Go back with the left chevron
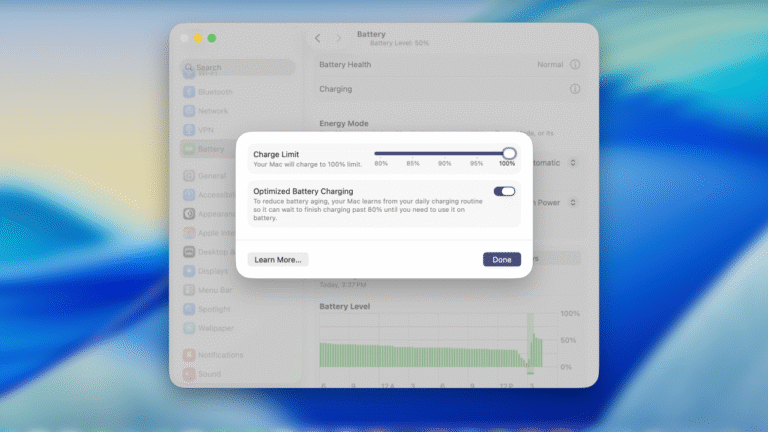Viewport: 768px width, 432px height. 318,38
